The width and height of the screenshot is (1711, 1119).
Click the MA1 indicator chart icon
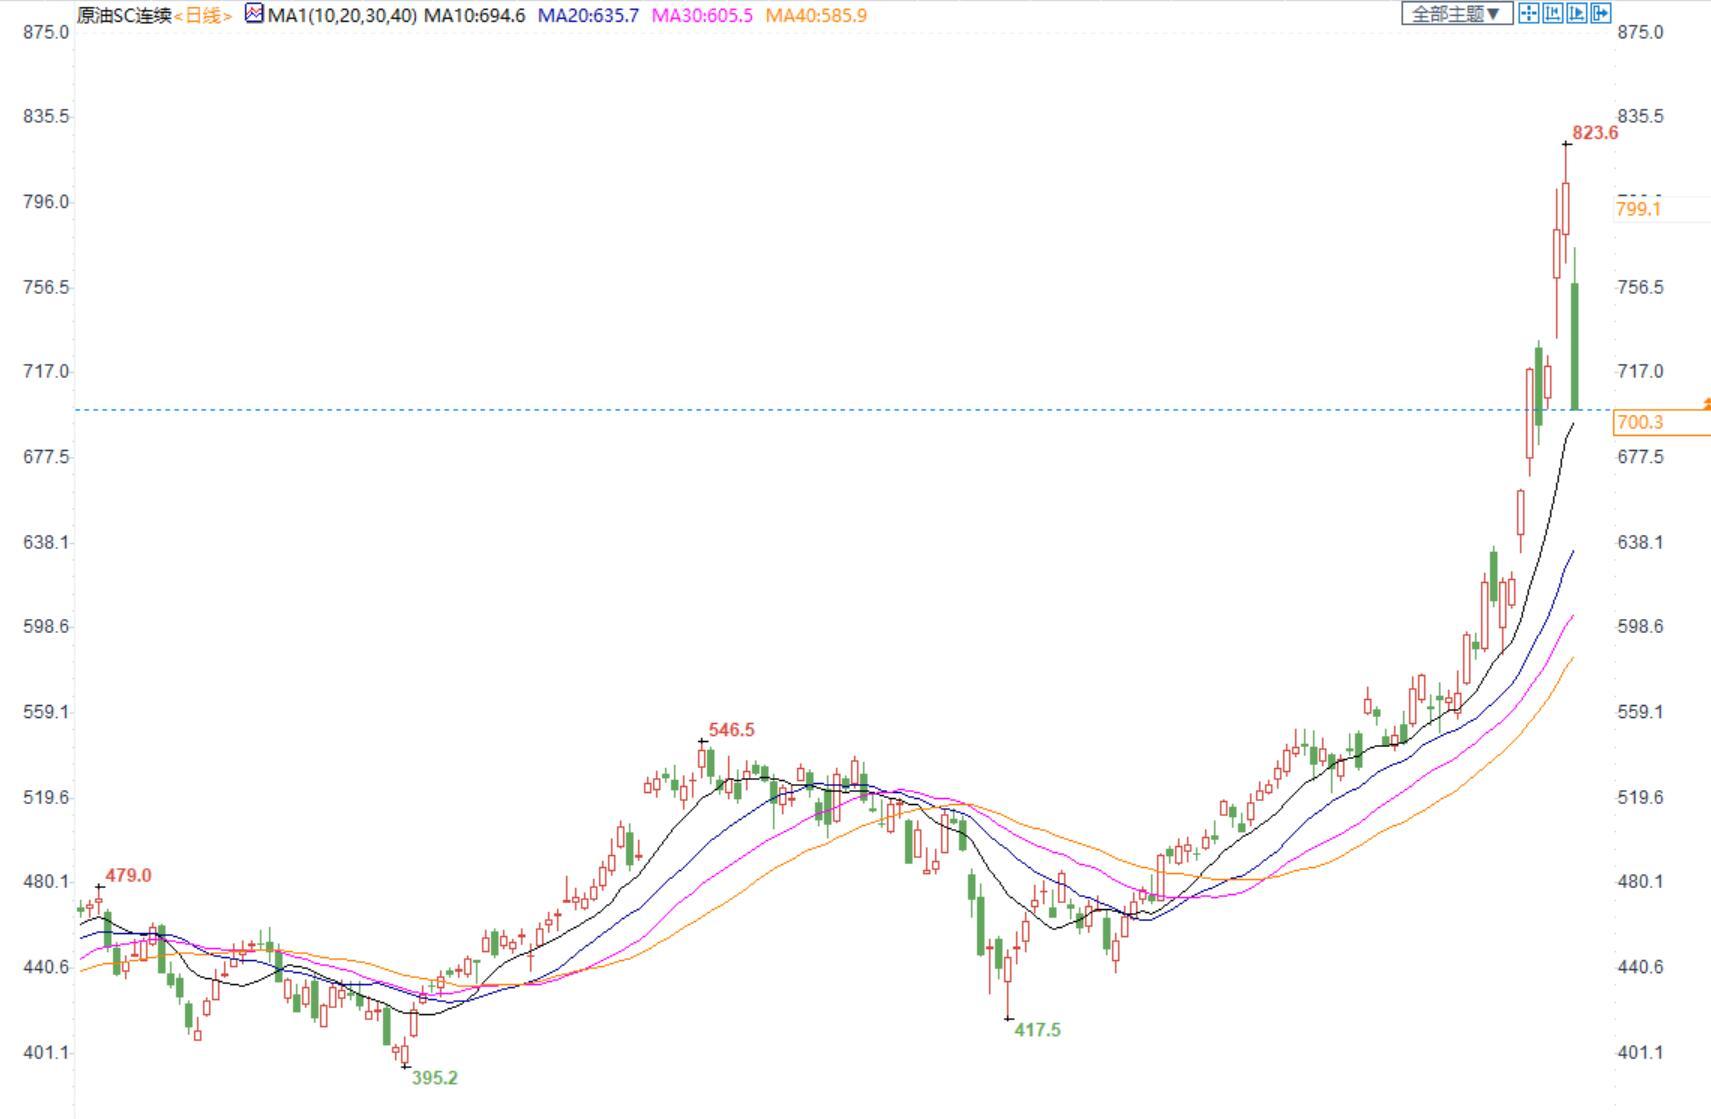(x=254, y=14)
